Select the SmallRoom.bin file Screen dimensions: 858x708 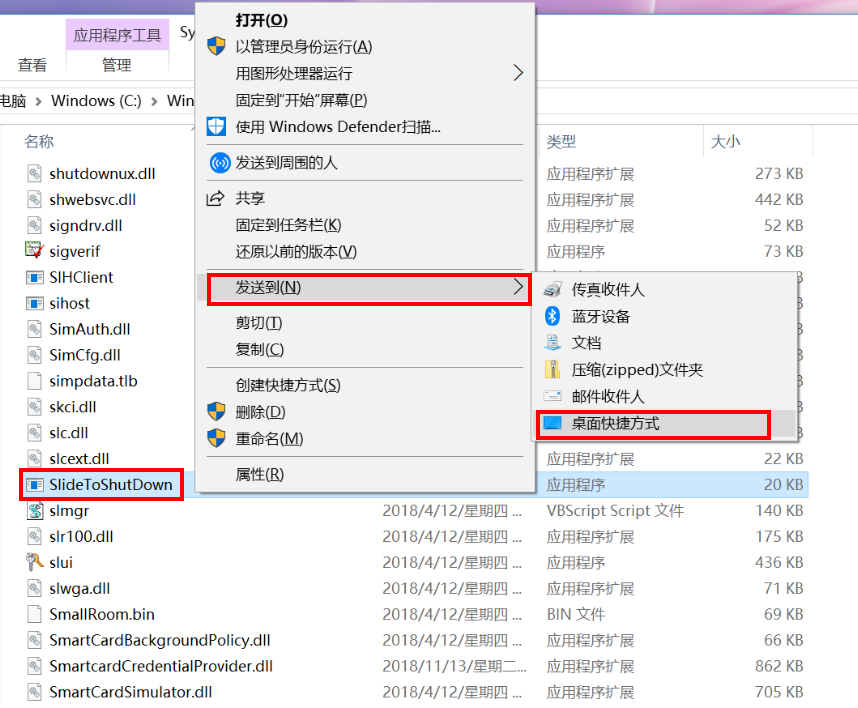pos(102,614)
